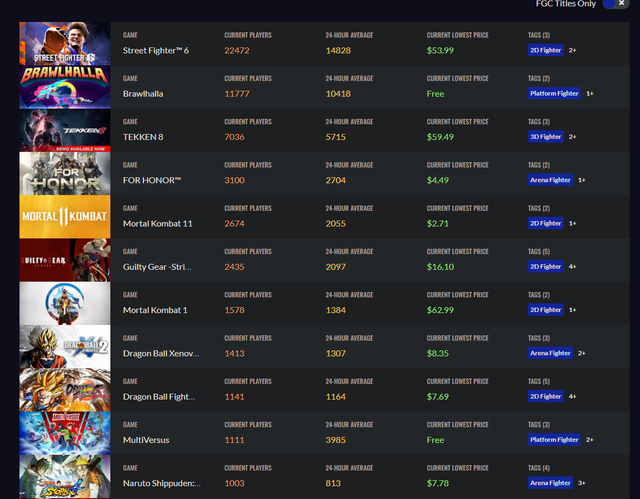The image size is (640, 499).
Task: Open the Naruto Shippuden Storm thumbnail
Action: [64, 476]
